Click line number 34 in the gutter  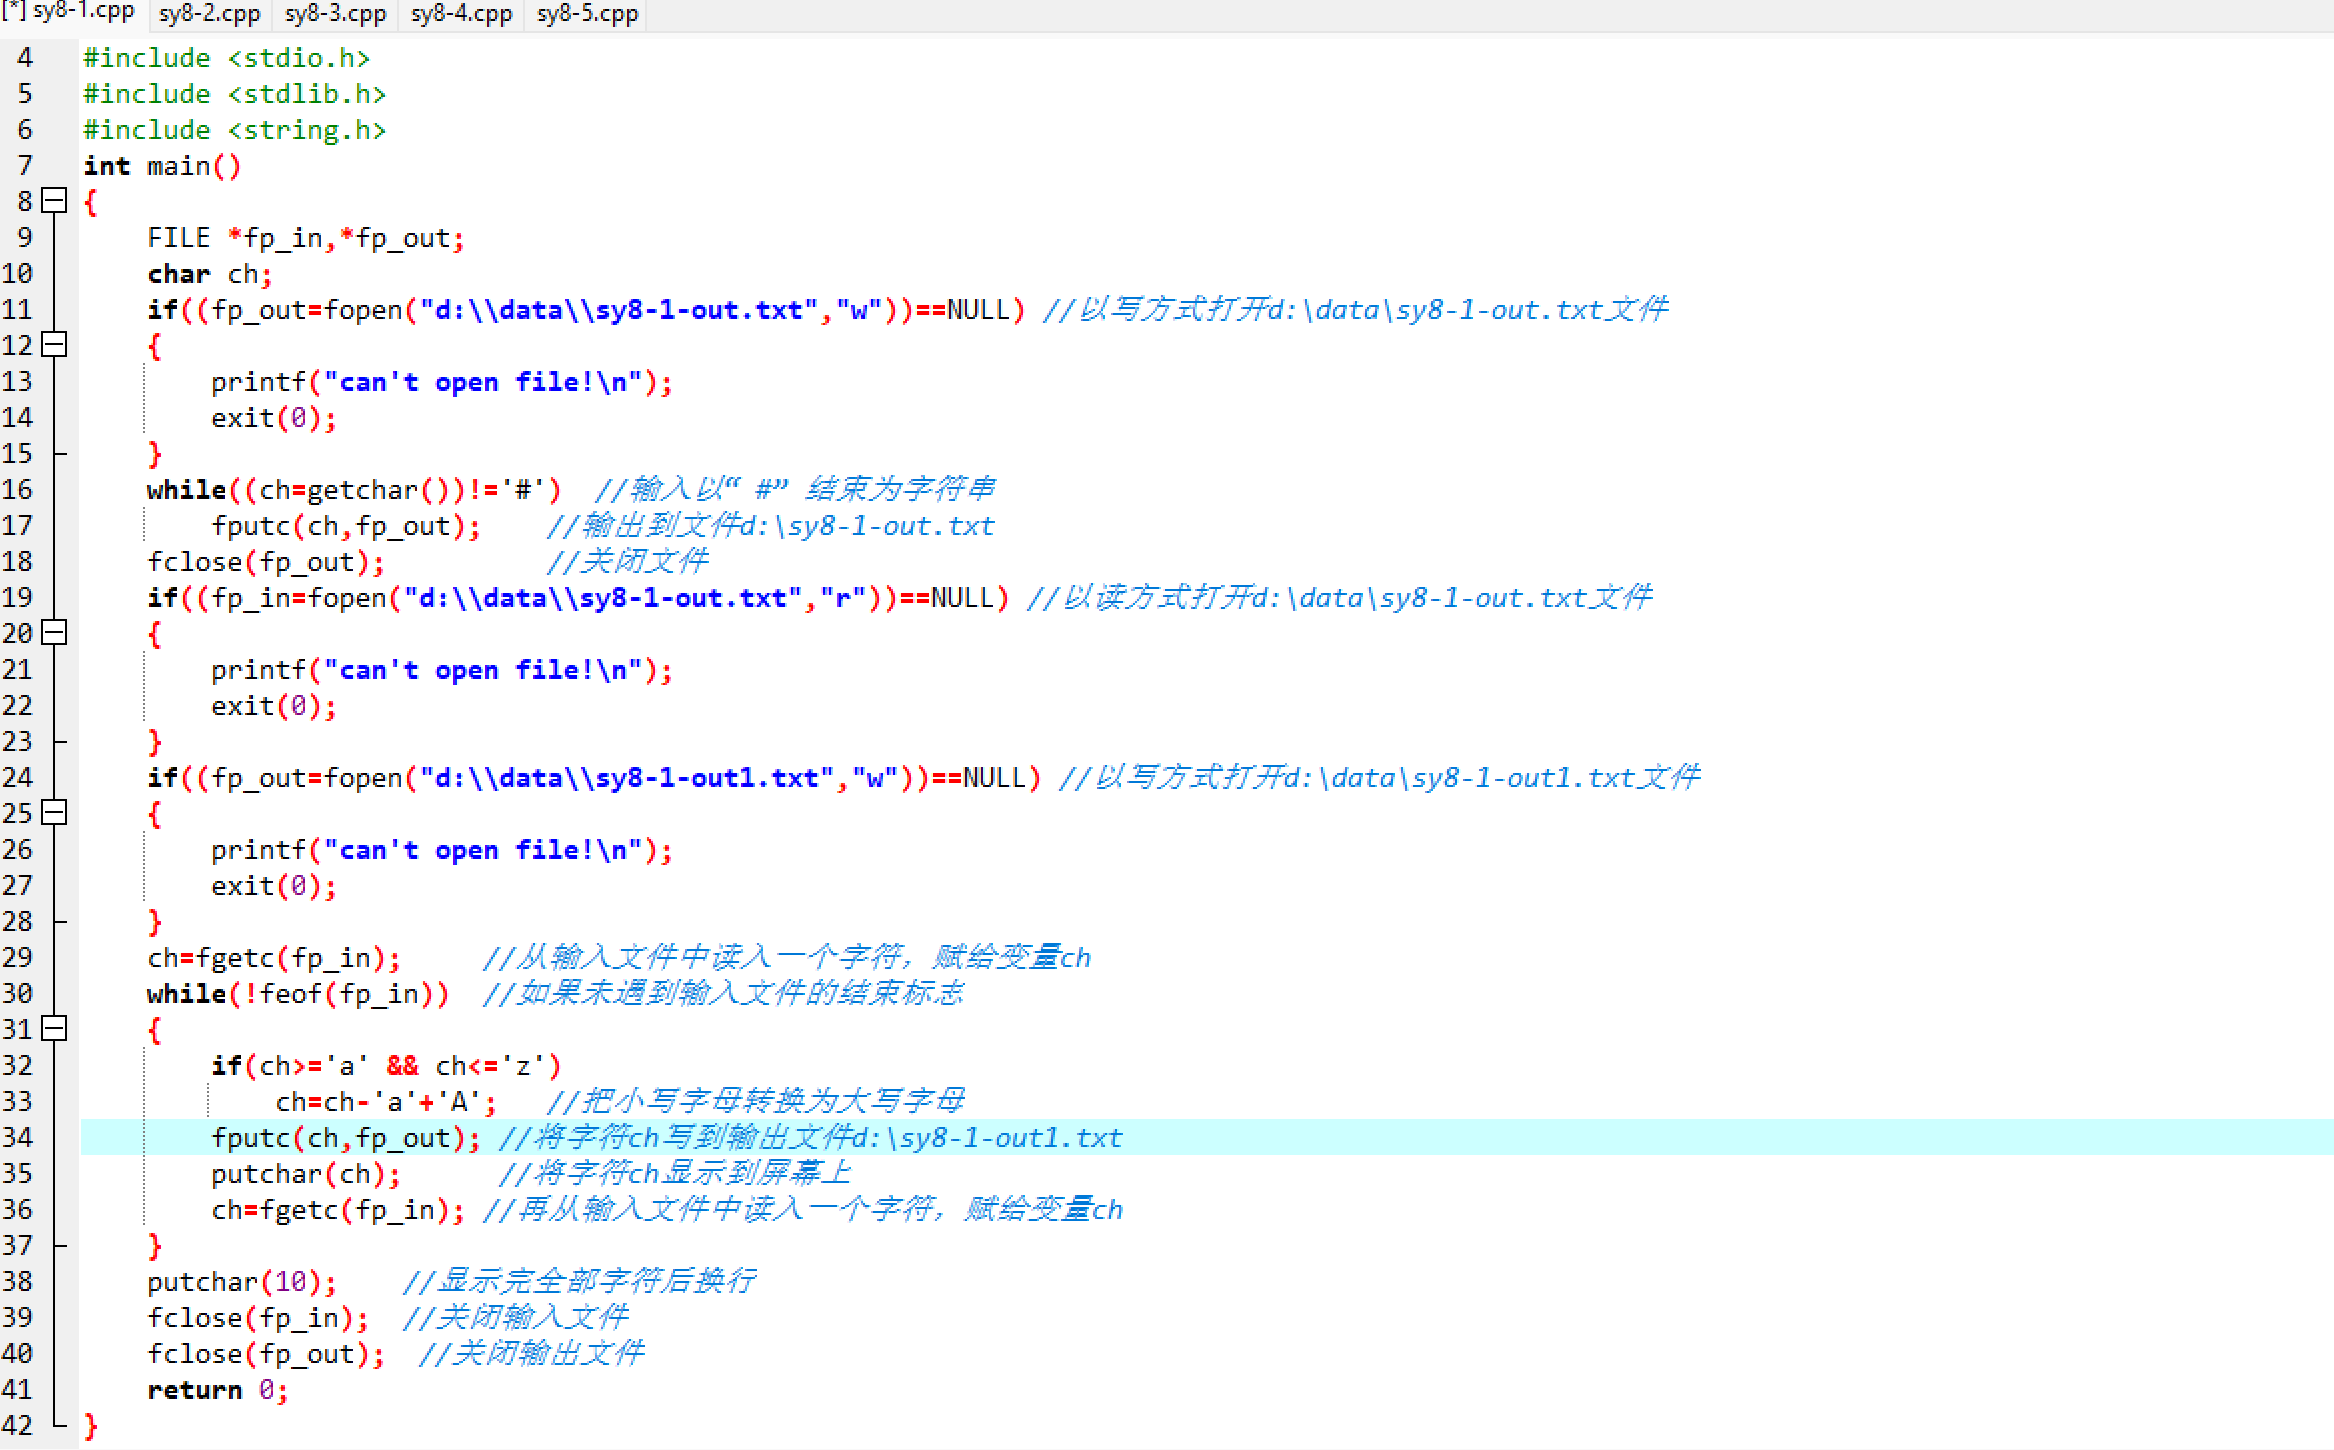coord(18,1138)
